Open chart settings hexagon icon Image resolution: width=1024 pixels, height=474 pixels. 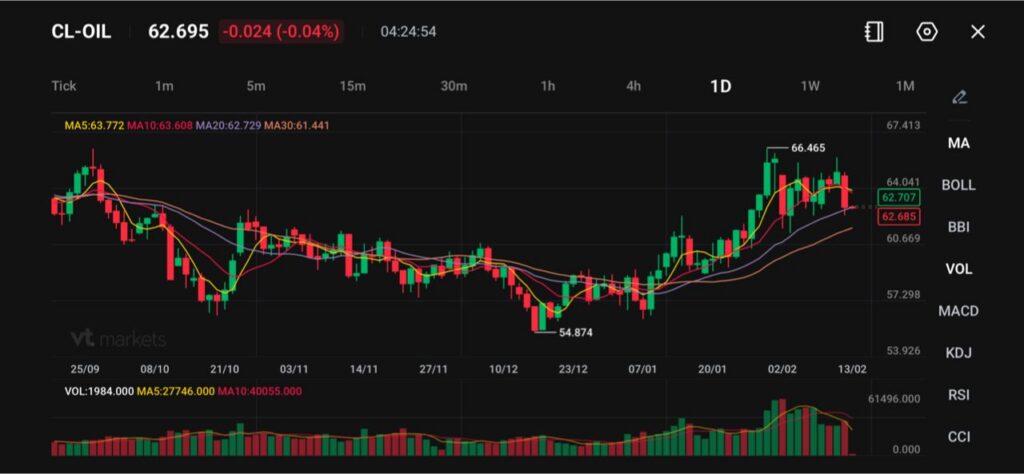(927, 32)
